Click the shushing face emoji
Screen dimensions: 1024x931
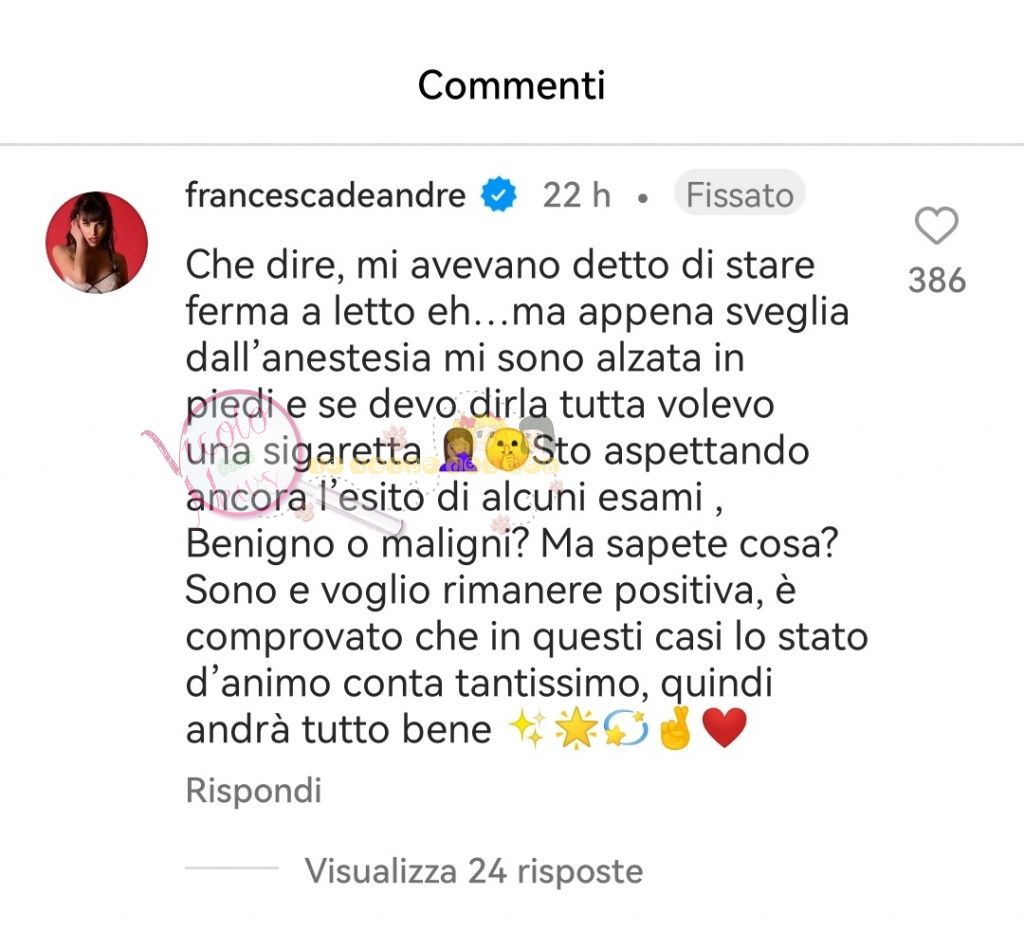pyautogui.click(x=506, y=451)
